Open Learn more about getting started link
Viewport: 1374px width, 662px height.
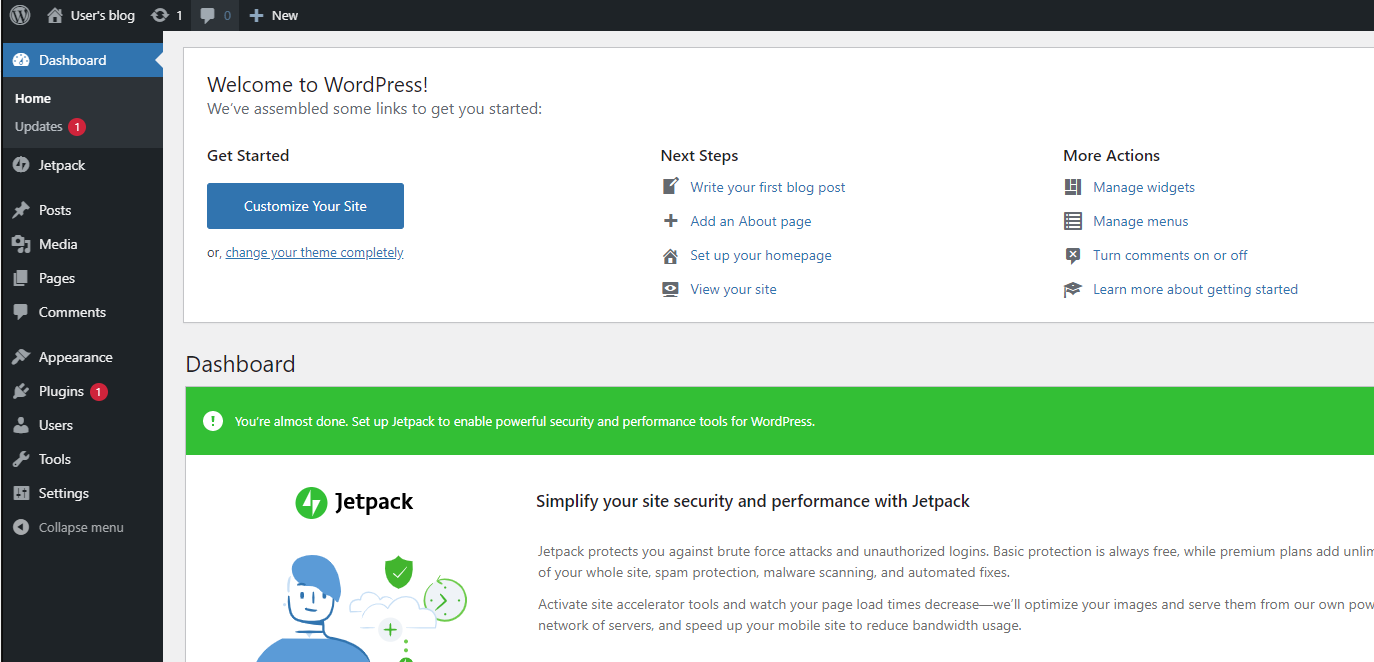[x=1195, y=289]
